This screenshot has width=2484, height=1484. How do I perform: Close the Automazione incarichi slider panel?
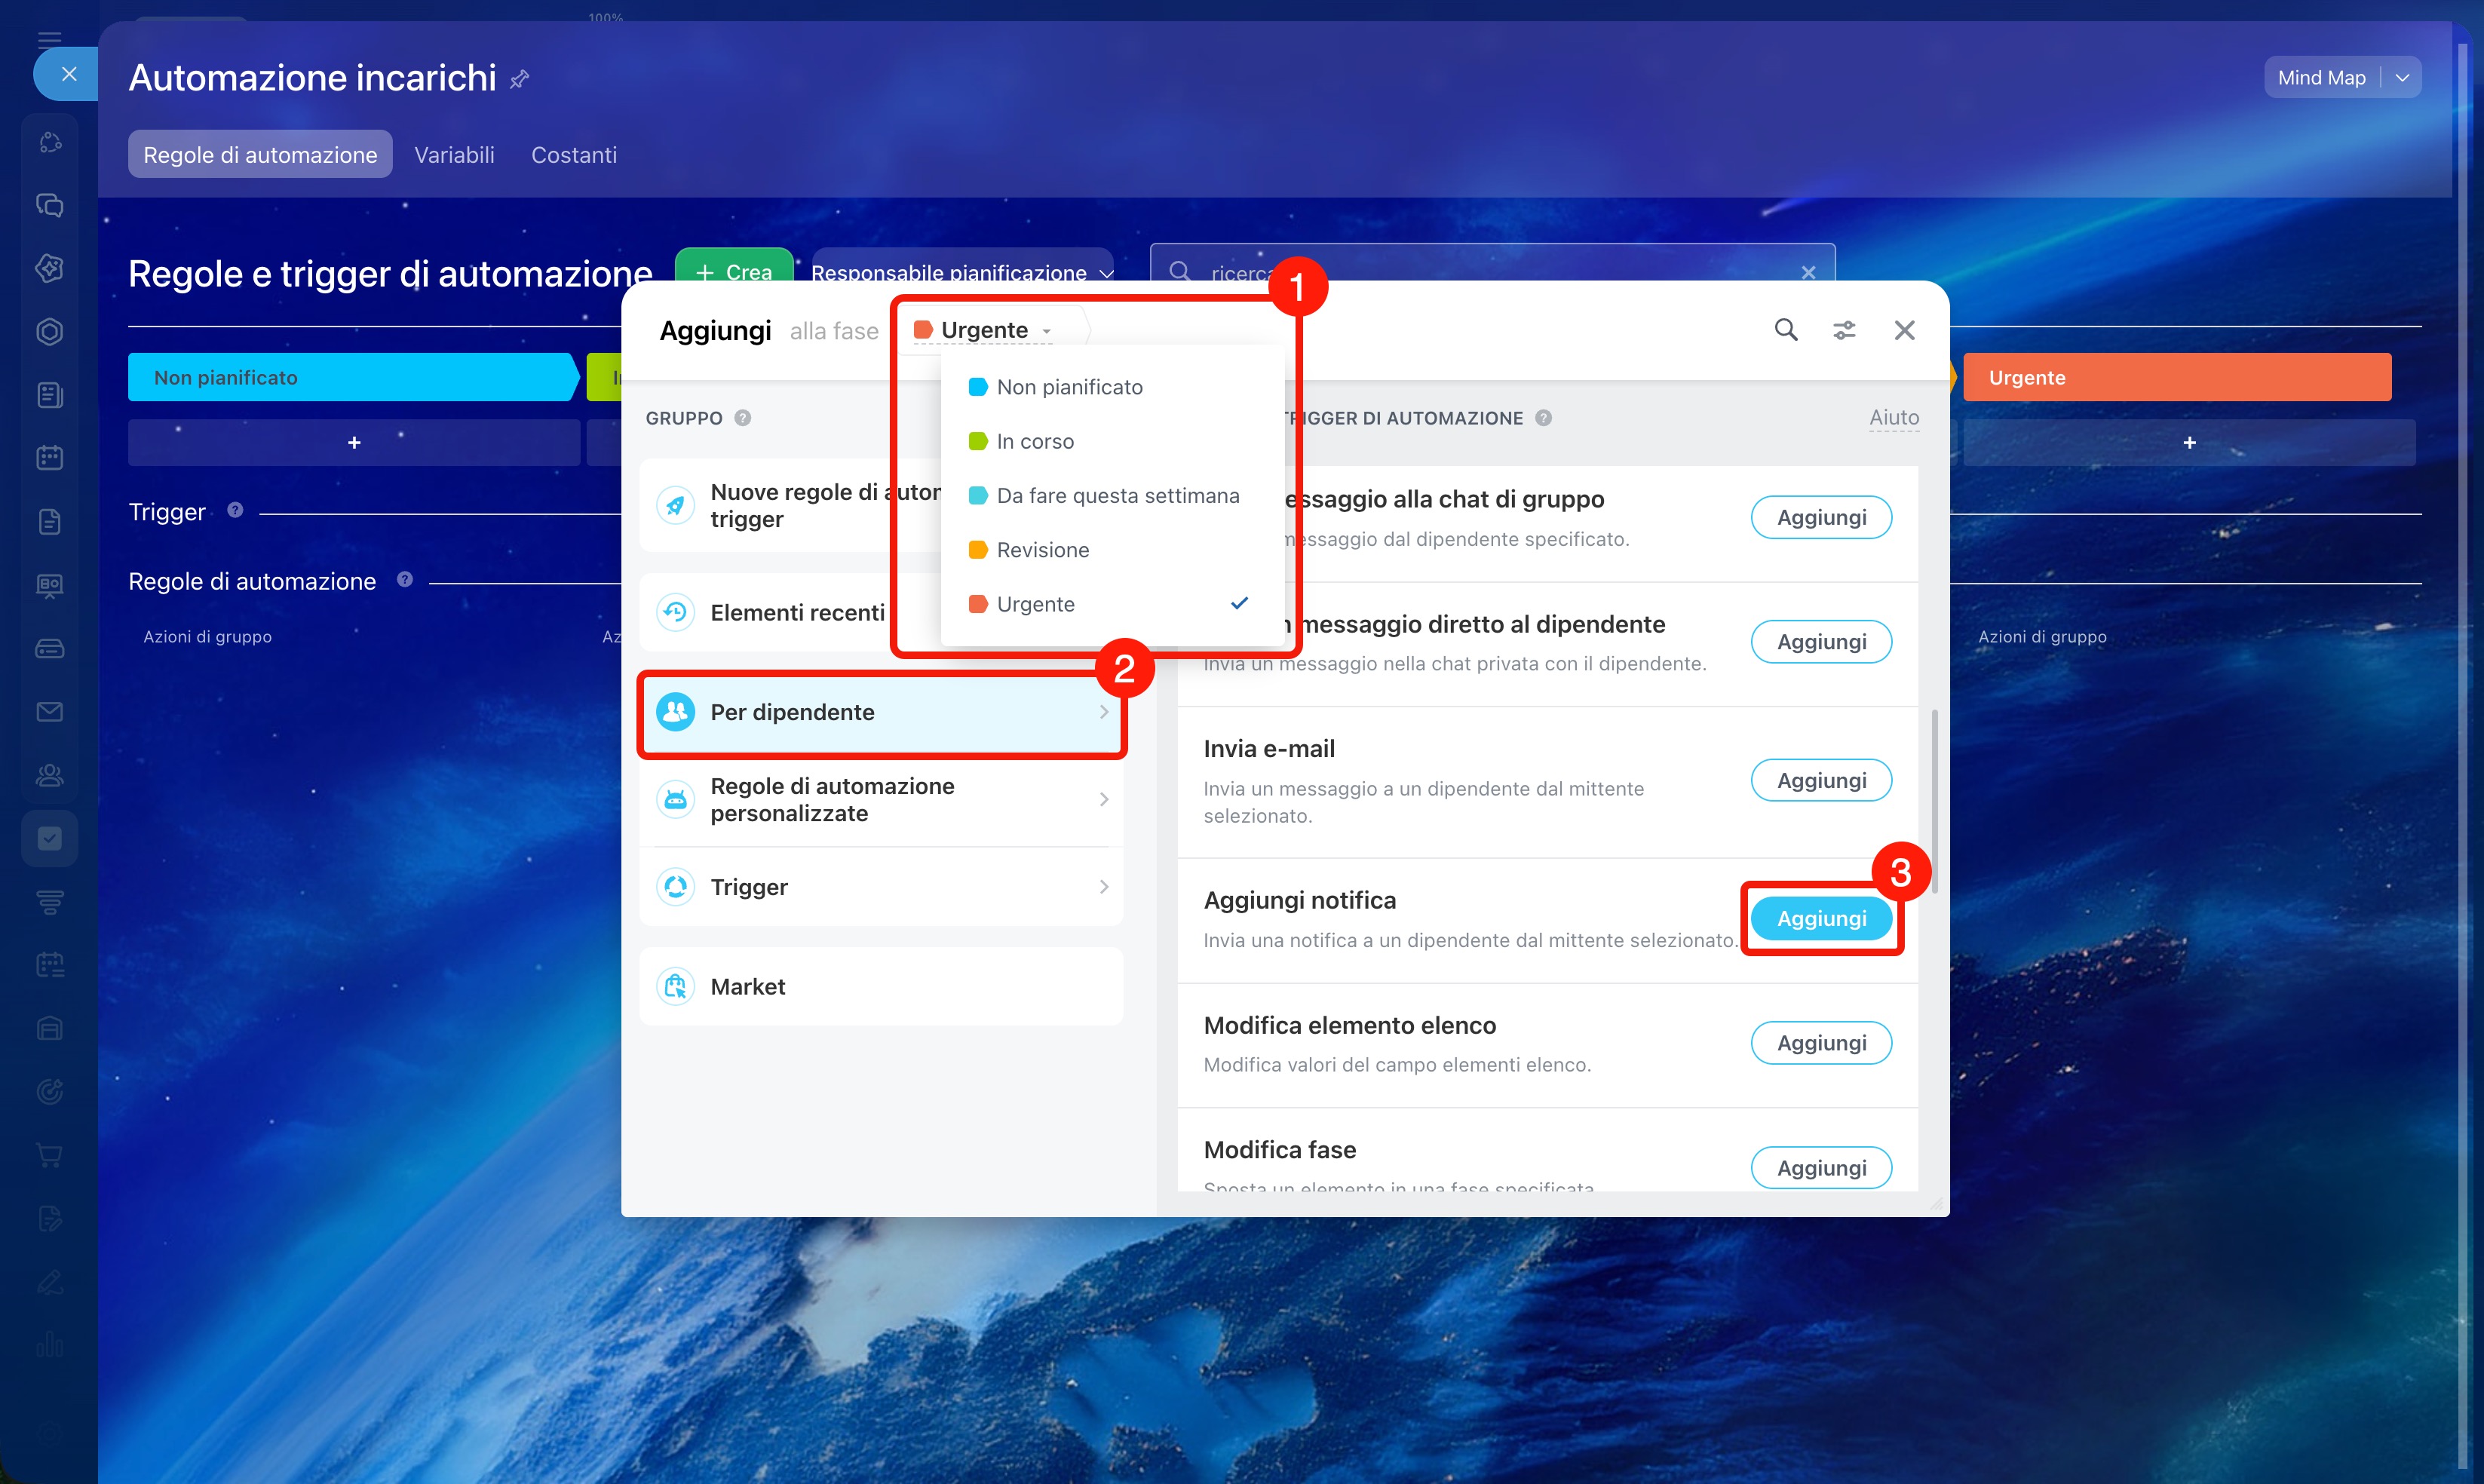pyautogui.click(x=68, y=74)
